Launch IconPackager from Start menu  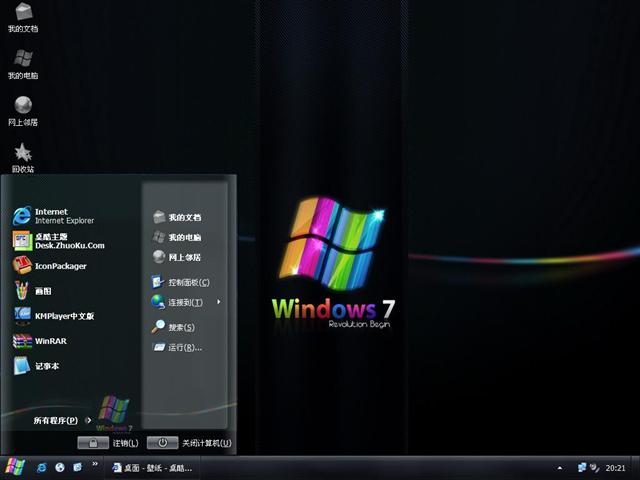click(x=49, y=266)
